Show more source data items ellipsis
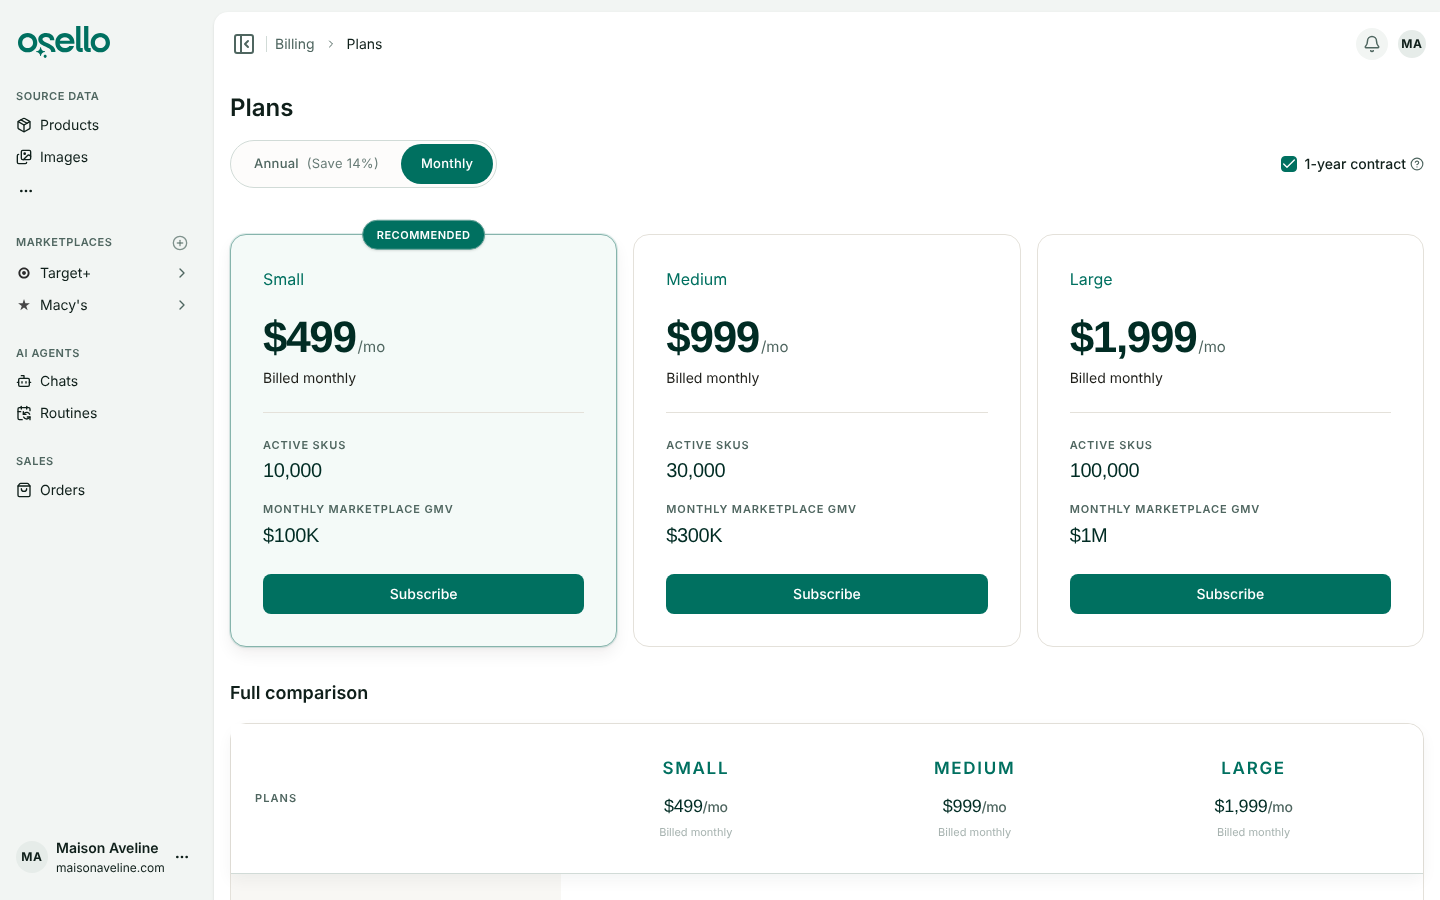Viewport: 1440px width, 900px height. click(x=26, y=190)
